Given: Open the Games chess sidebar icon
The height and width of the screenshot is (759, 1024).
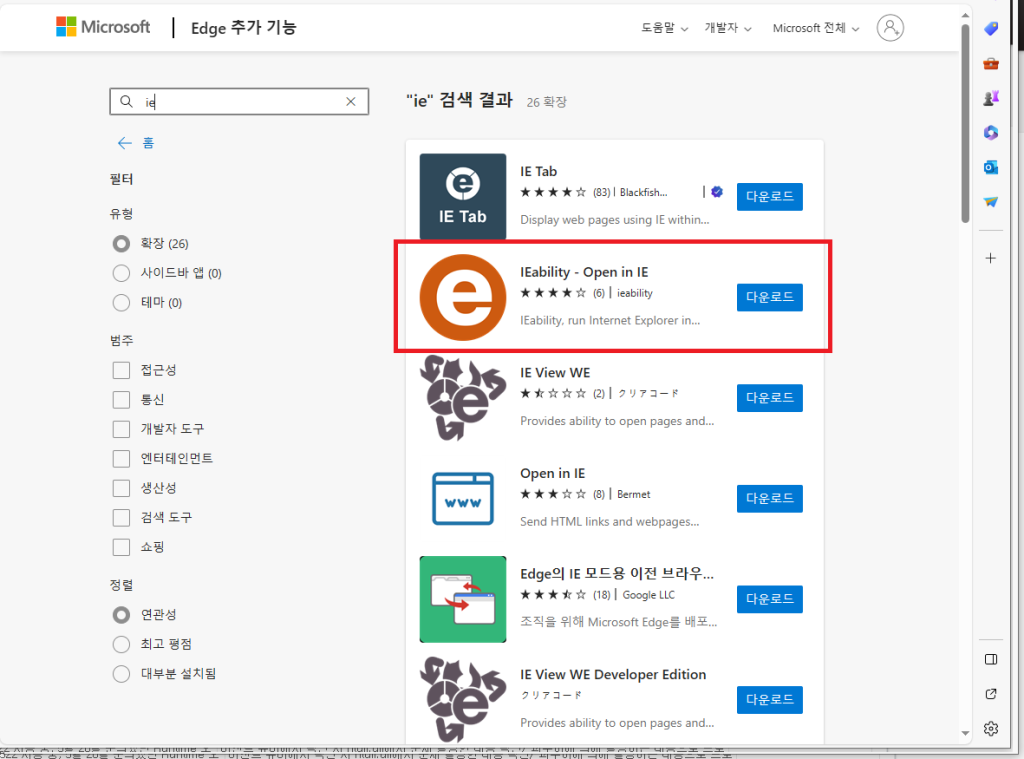Looking at the screenshot, I should click(991, 98).
